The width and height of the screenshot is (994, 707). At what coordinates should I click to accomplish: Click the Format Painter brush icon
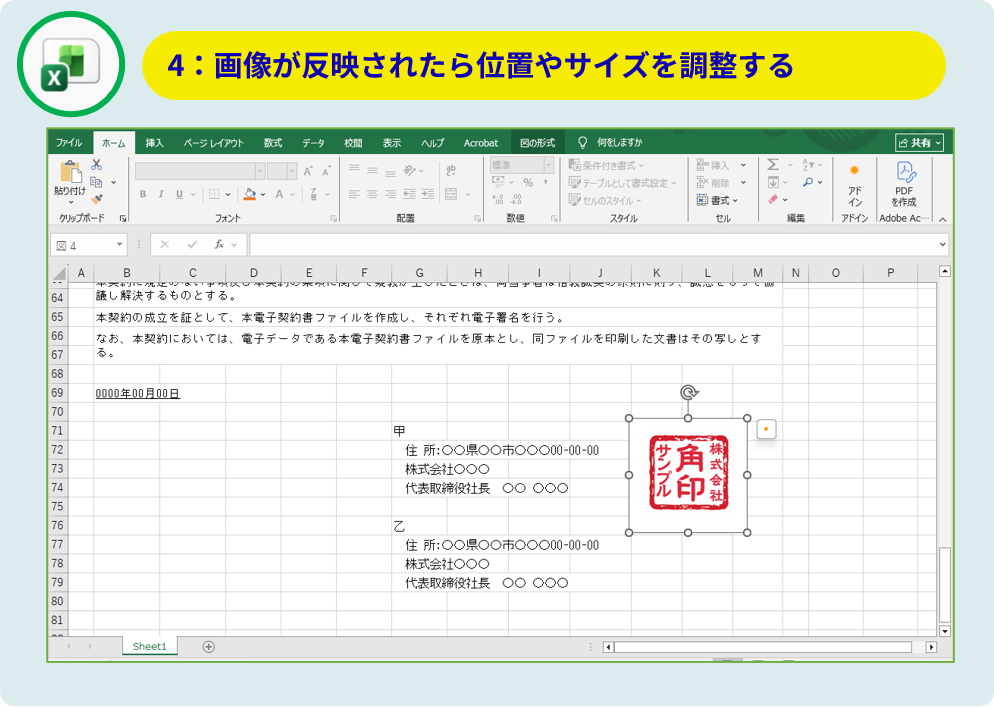(96, 199)
